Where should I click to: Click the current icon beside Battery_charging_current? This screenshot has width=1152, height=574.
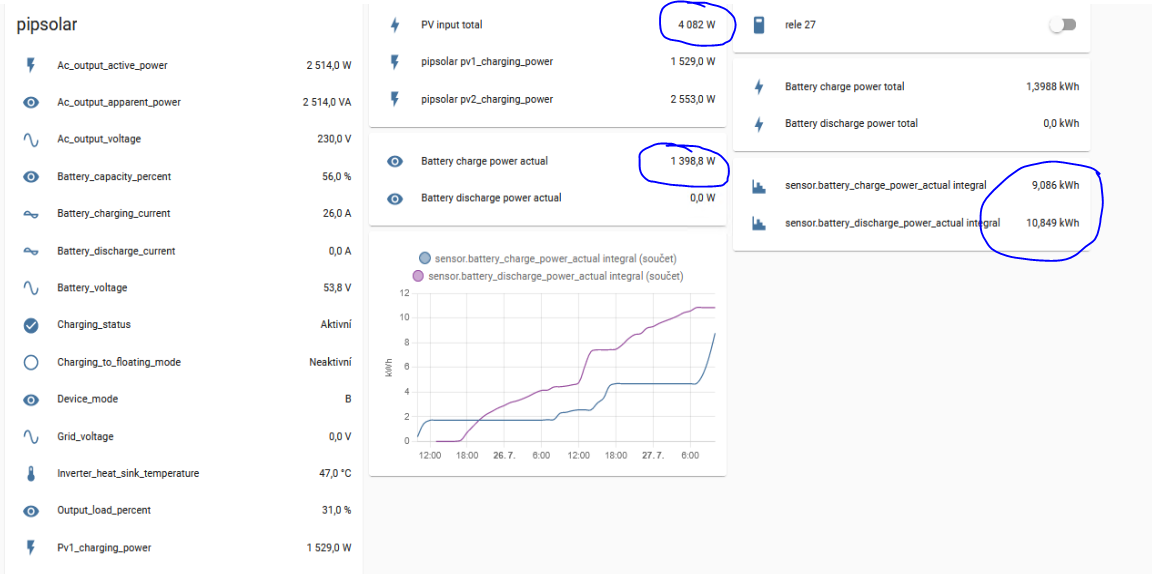(31, 214)
